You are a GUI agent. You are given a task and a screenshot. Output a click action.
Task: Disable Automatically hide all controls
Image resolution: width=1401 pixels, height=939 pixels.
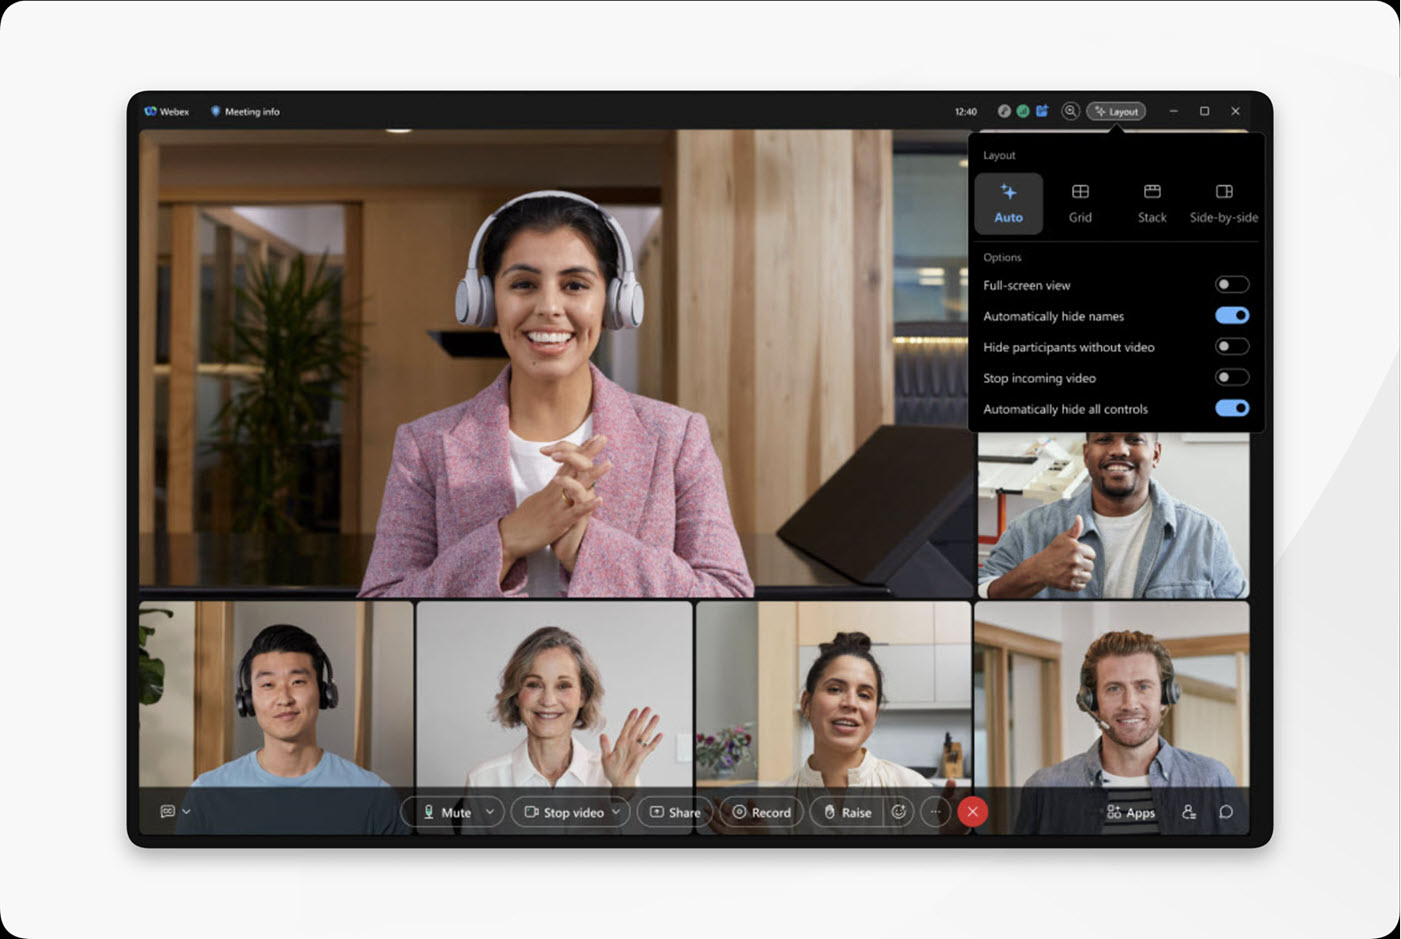[1232, 409]
